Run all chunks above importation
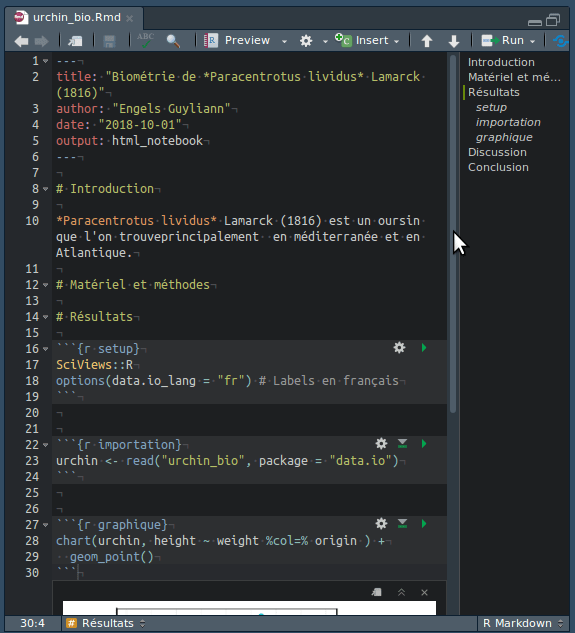This screenshot has width=575, height=633. [402, 444]
